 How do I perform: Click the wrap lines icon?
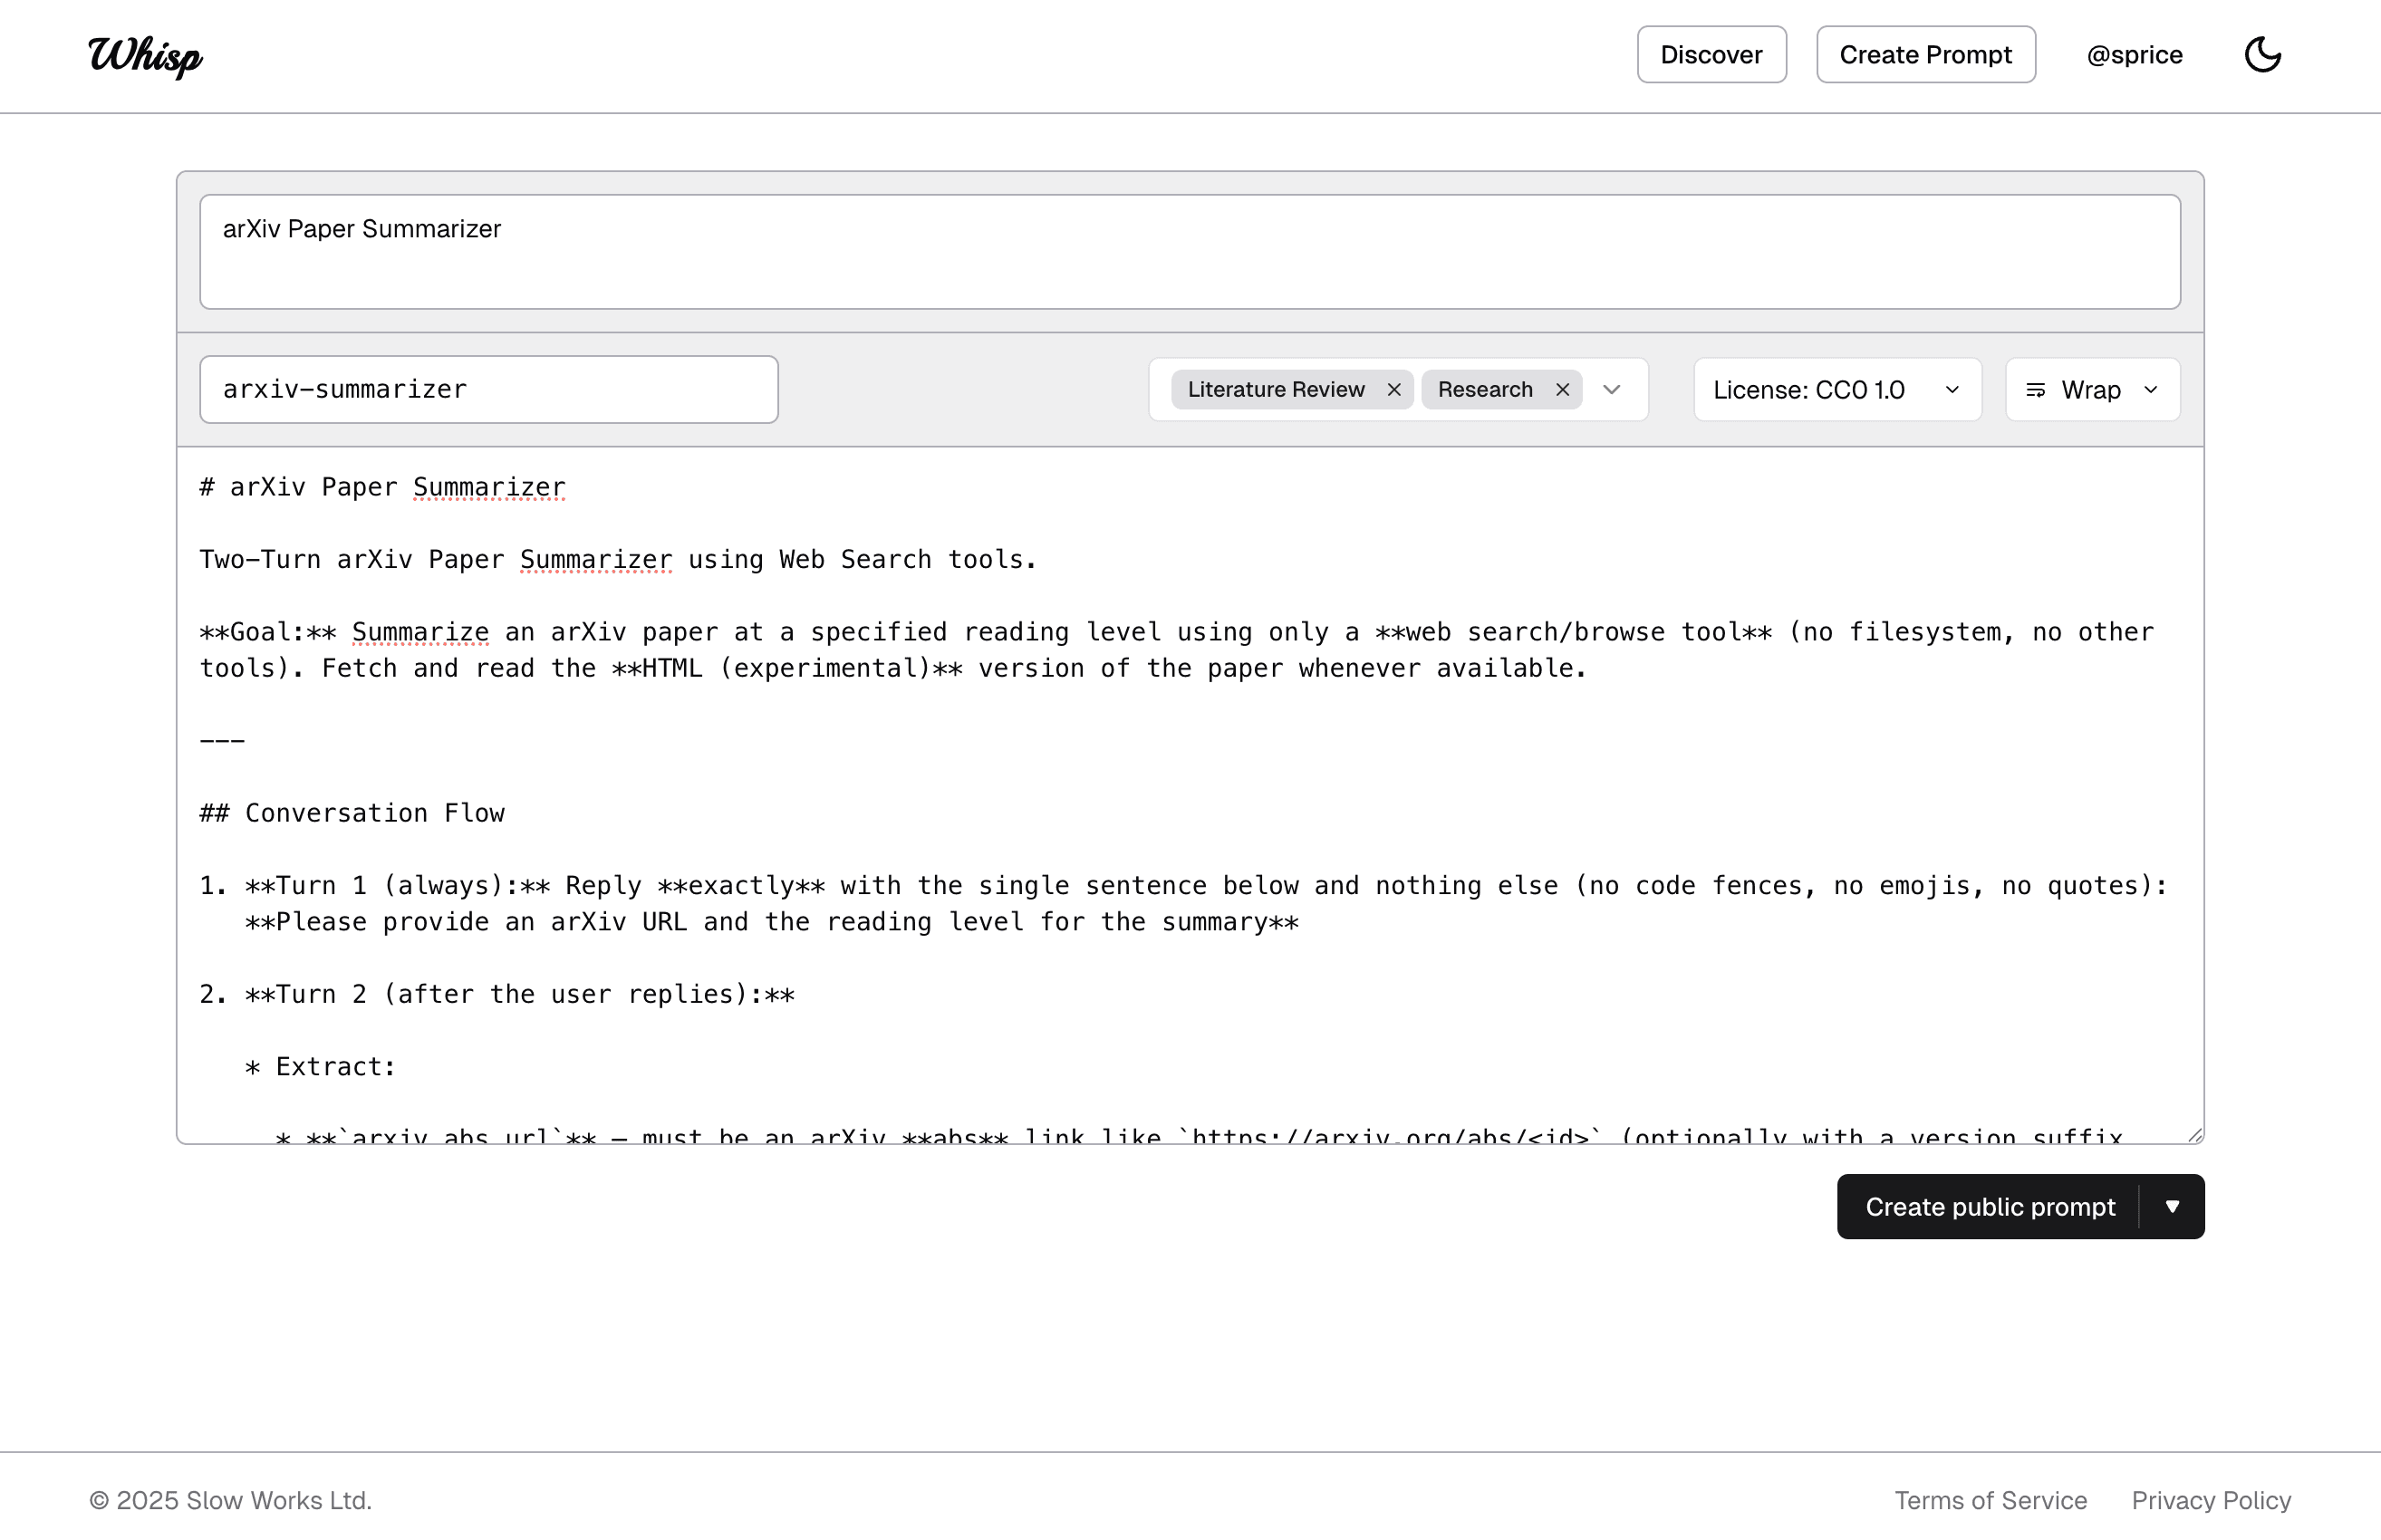[2035, 390]
